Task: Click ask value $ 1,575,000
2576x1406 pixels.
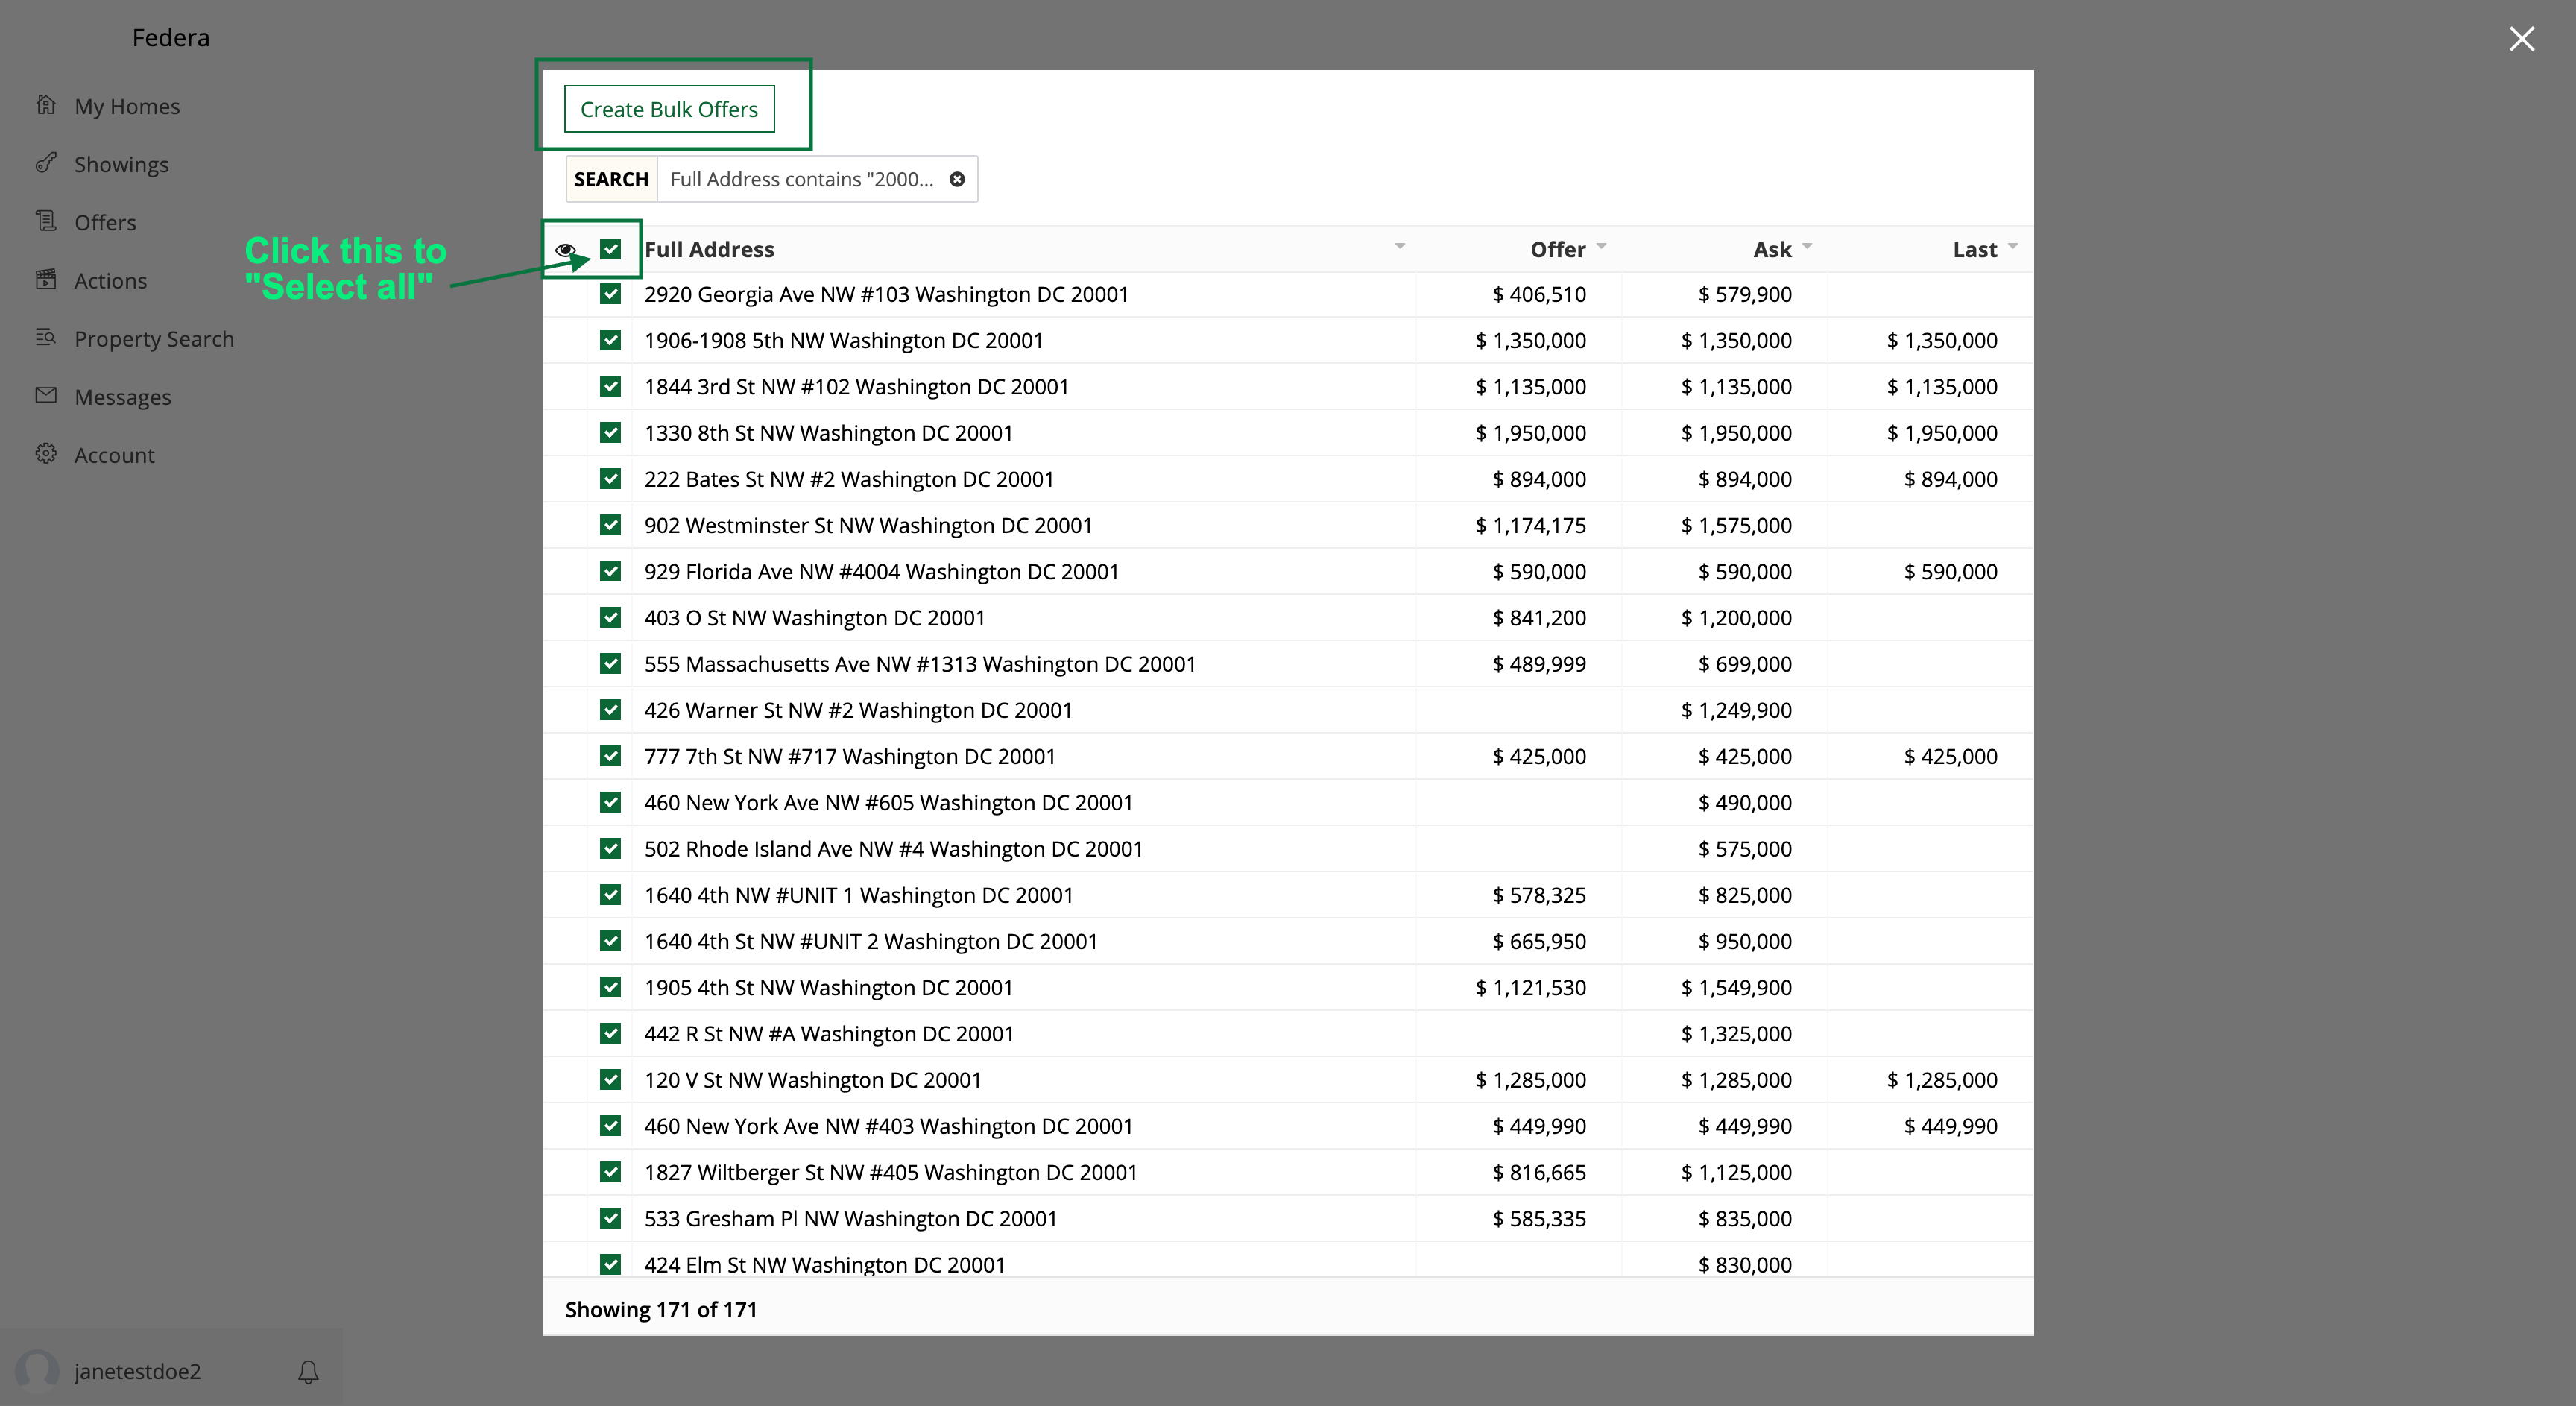Action: [1736, 525]
